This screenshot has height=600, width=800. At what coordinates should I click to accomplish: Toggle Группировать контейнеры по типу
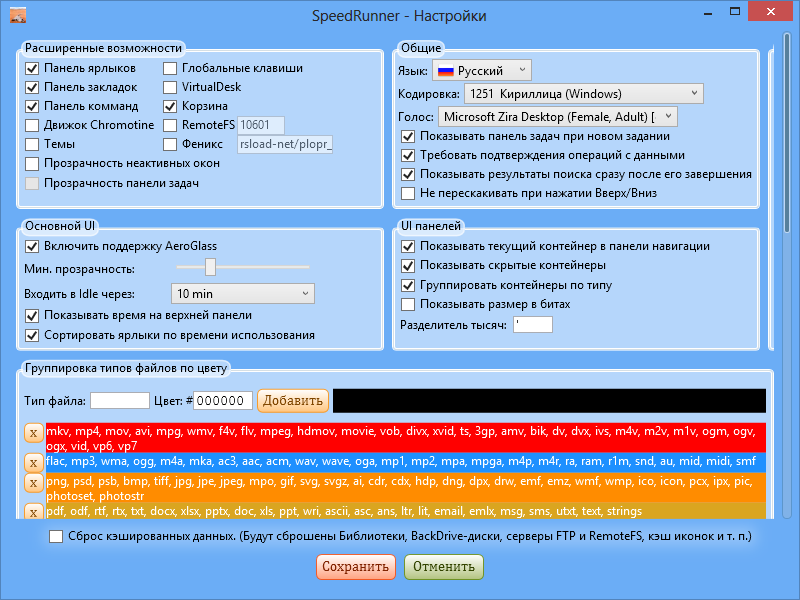pos(408,285)
